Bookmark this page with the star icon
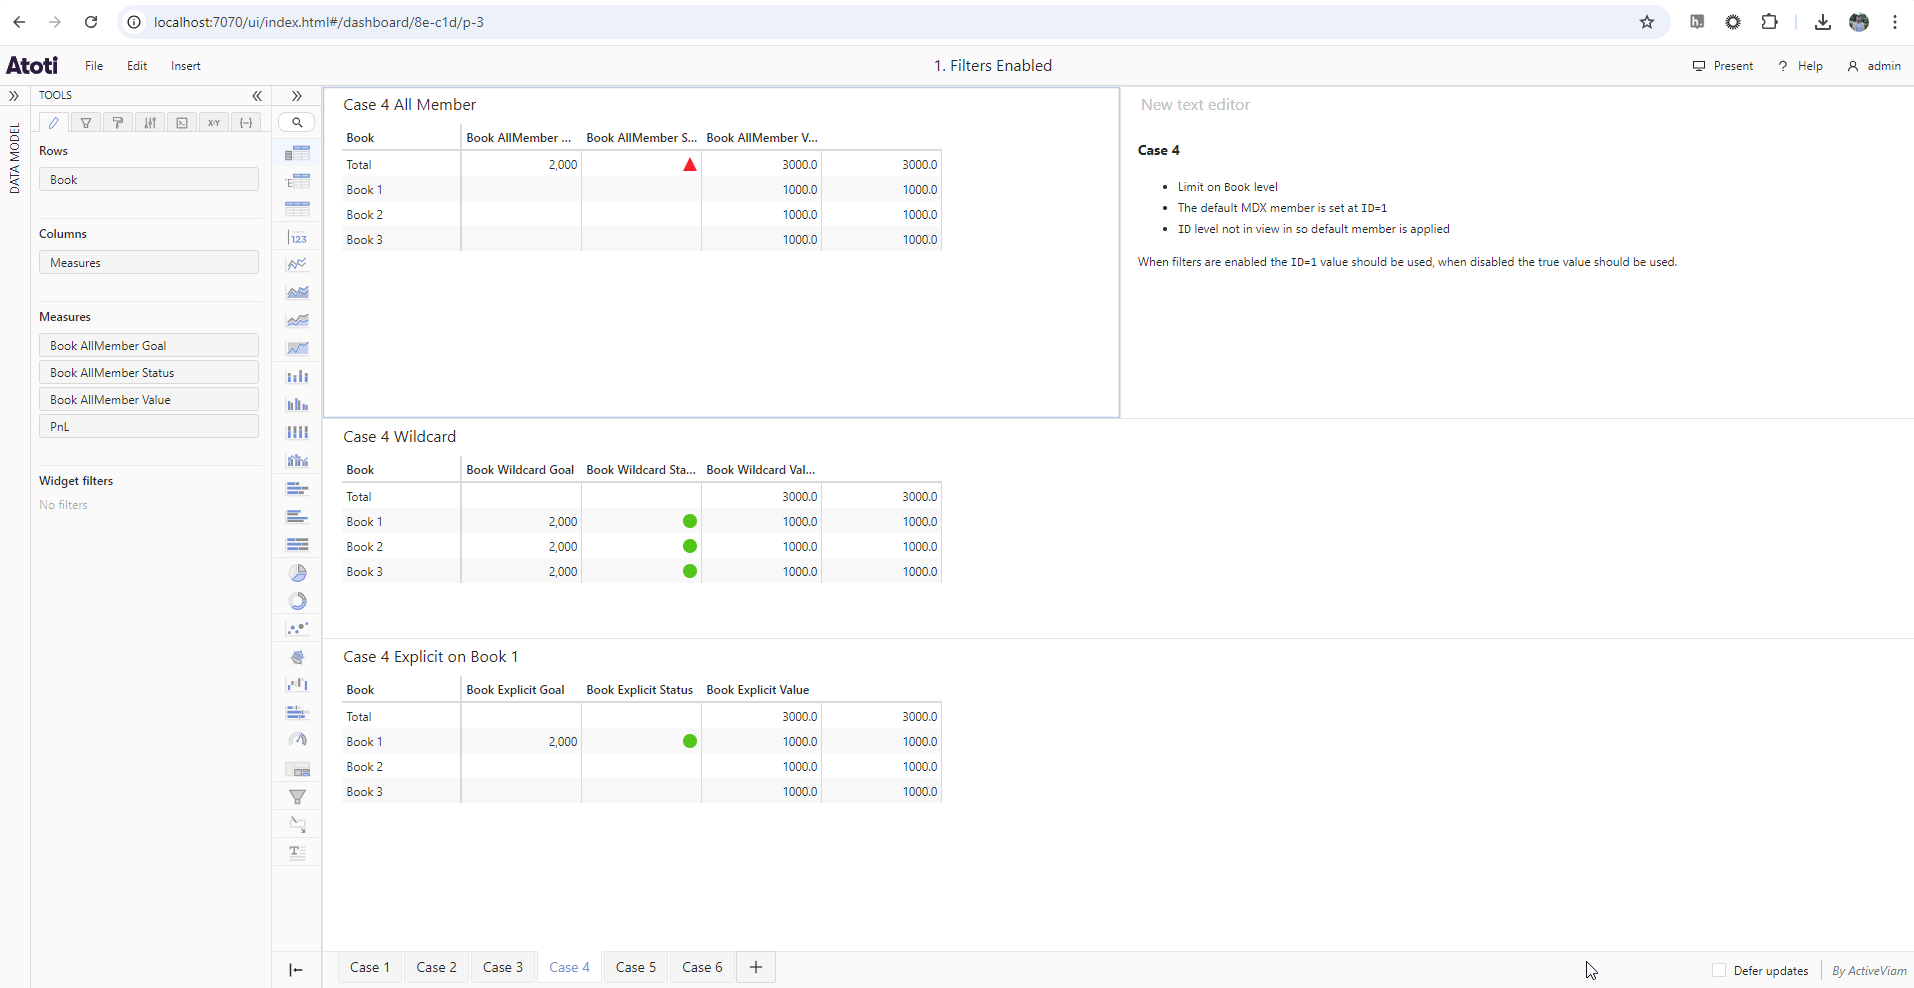Viewport: 1914px width, 988px height. [1647, 22]
